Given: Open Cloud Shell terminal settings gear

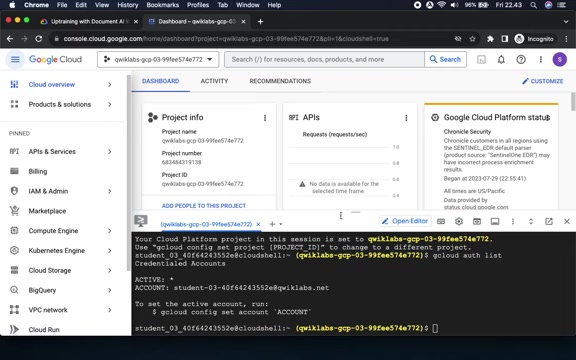Looking at the screenshot, I should pos(459,221).
